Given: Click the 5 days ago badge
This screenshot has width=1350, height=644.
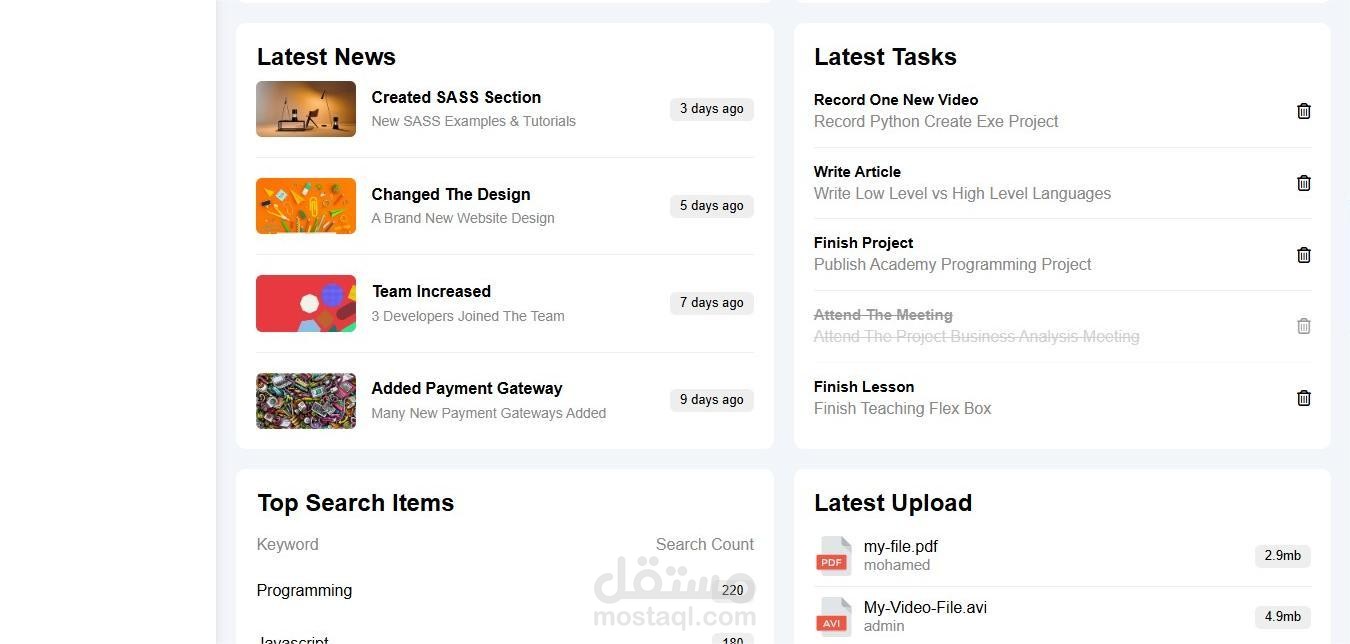Looking at the screenshot, I should [712, 206].
